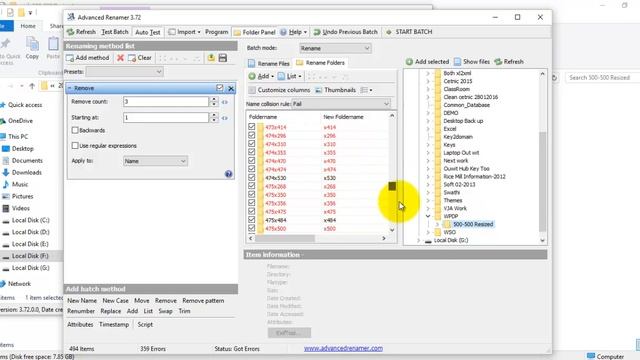Open www.advancedrenamer.com link
Image resolution: width=640 pixels, height=360 pixels.
pyautogui.click(x=343, y=349)
